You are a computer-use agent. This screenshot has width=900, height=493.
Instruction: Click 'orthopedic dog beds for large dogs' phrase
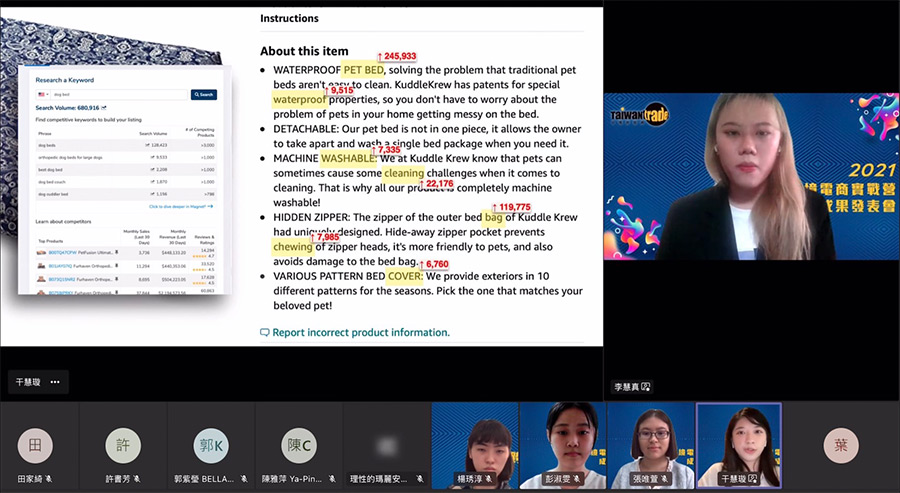click(x=71, y=157)
